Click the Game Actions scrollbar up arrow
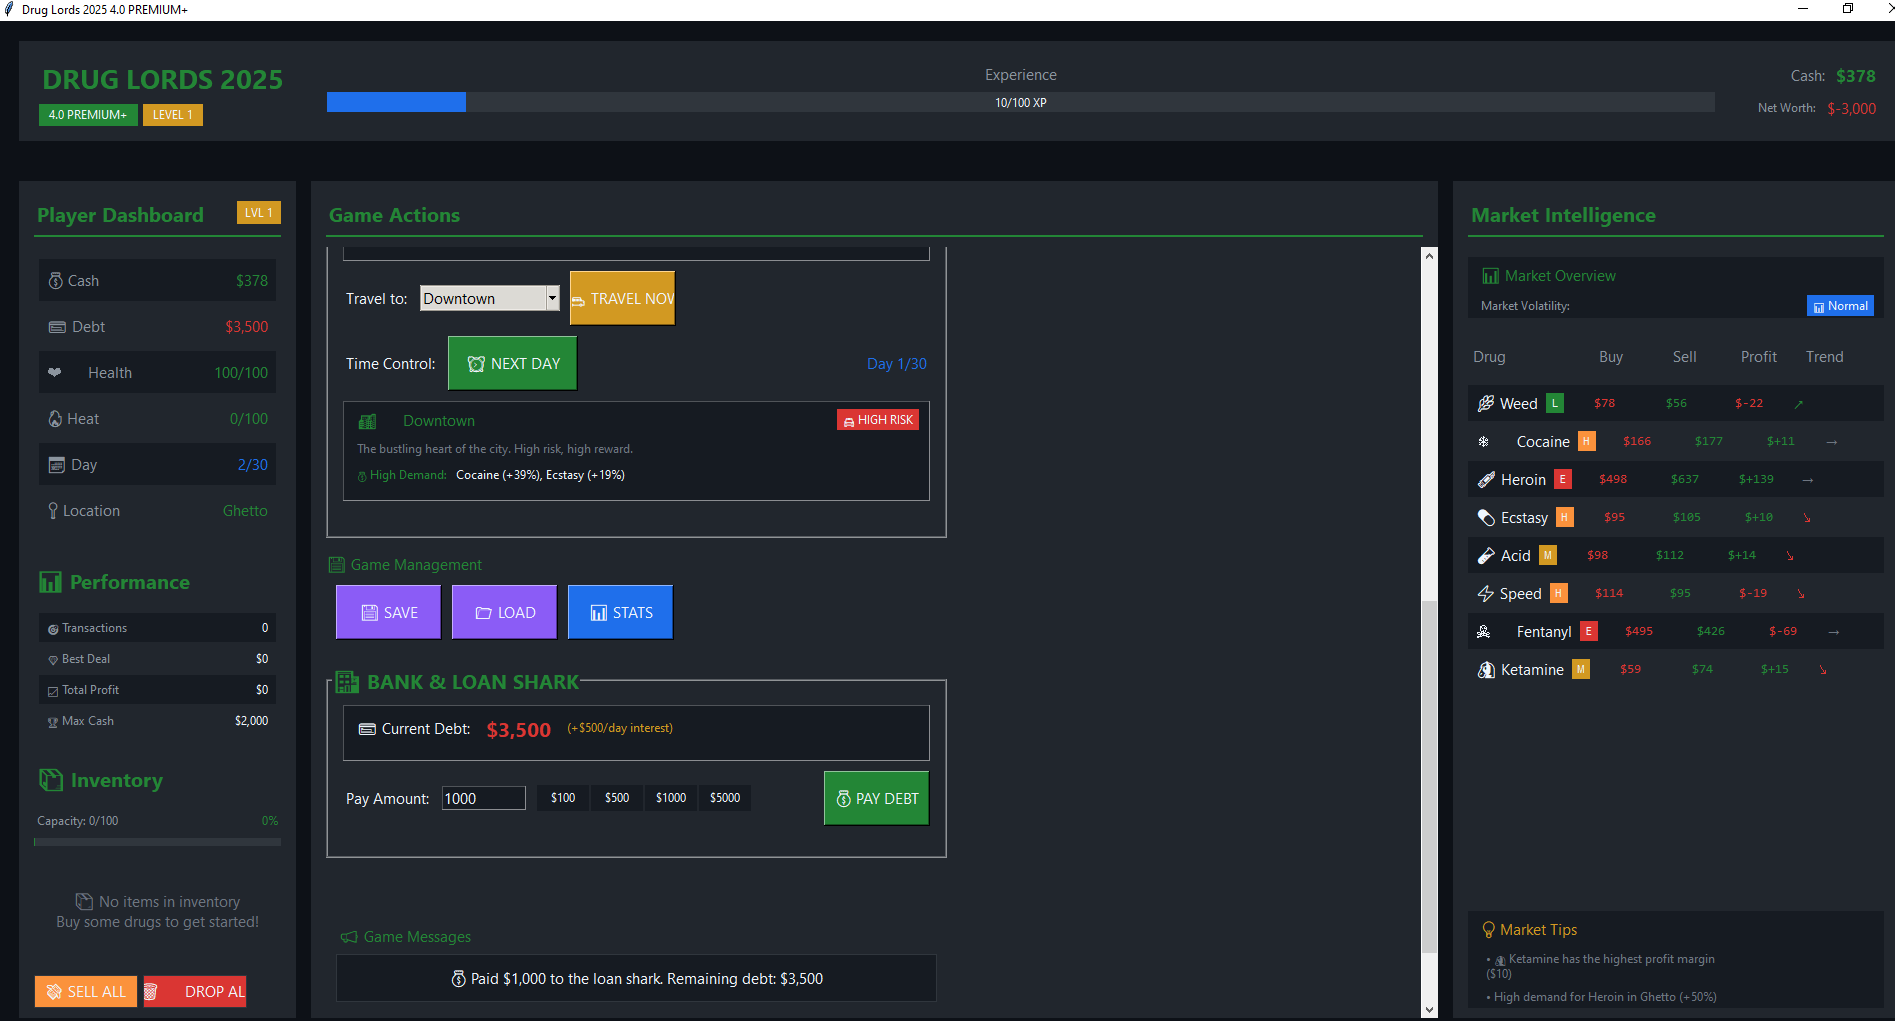Viewport: 1895px width, 1021px height. click(x=1430, y=256)
